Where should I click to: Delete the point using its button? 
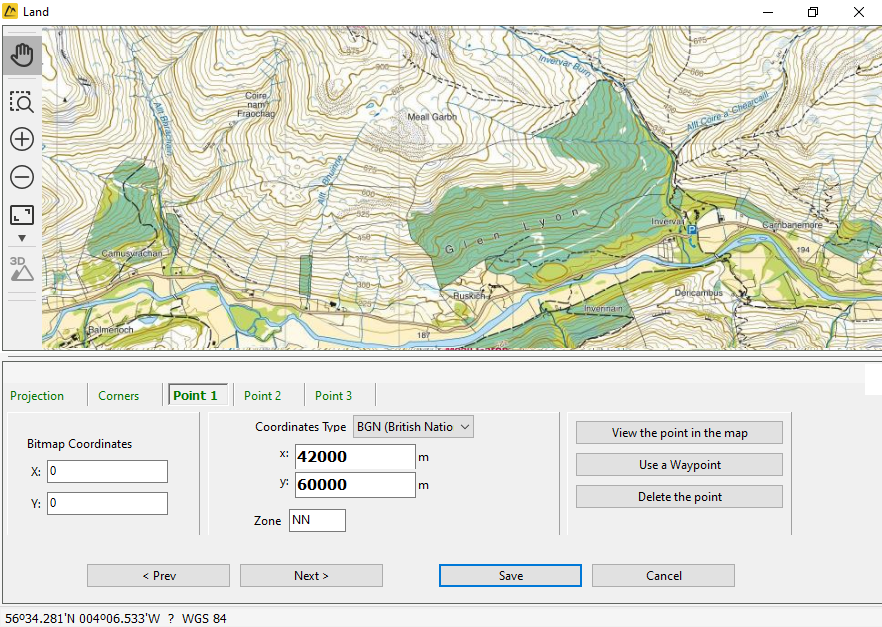(x=679, y=497)
